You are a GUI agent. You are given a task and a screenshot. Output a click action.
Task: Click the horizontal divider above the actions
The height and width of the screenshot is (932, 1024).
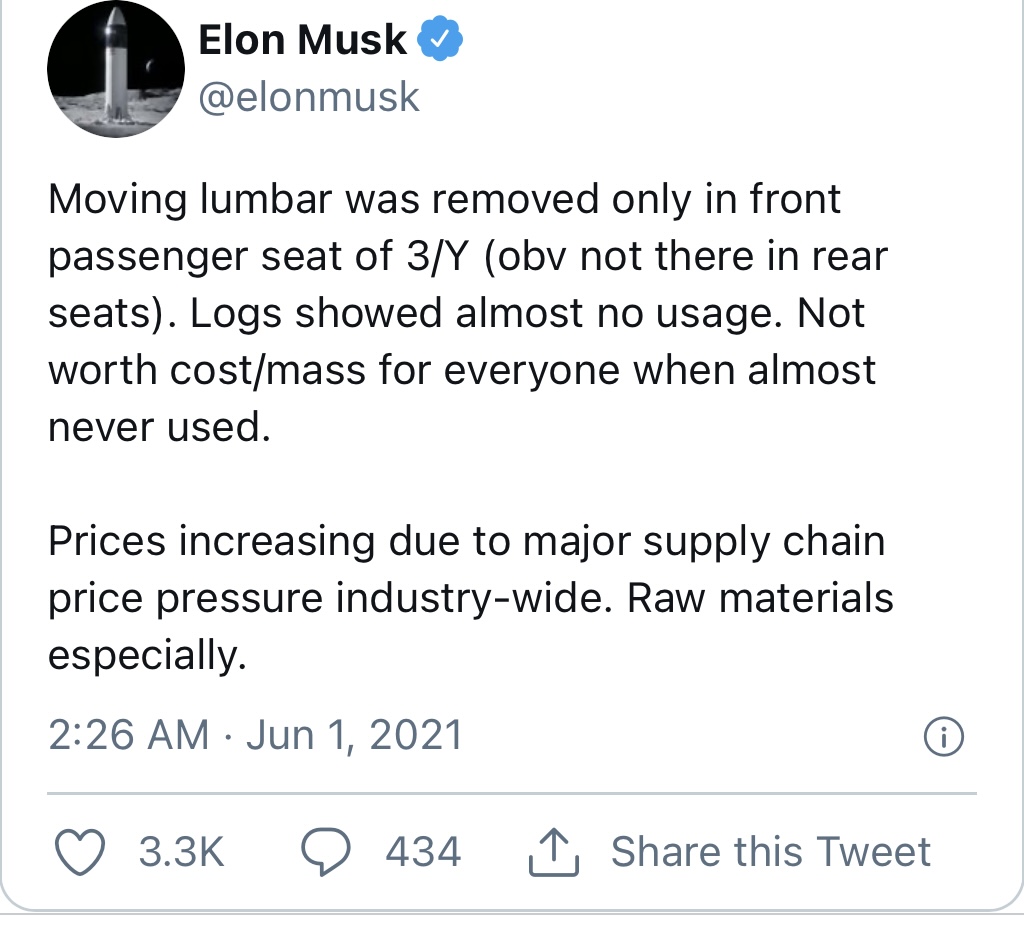512,794
